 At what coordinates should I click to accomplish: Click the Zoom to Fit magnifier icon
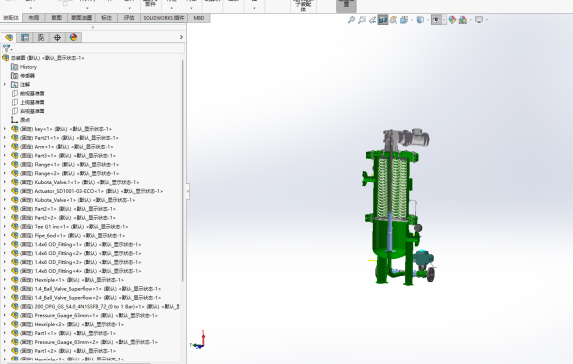(351, 20)
